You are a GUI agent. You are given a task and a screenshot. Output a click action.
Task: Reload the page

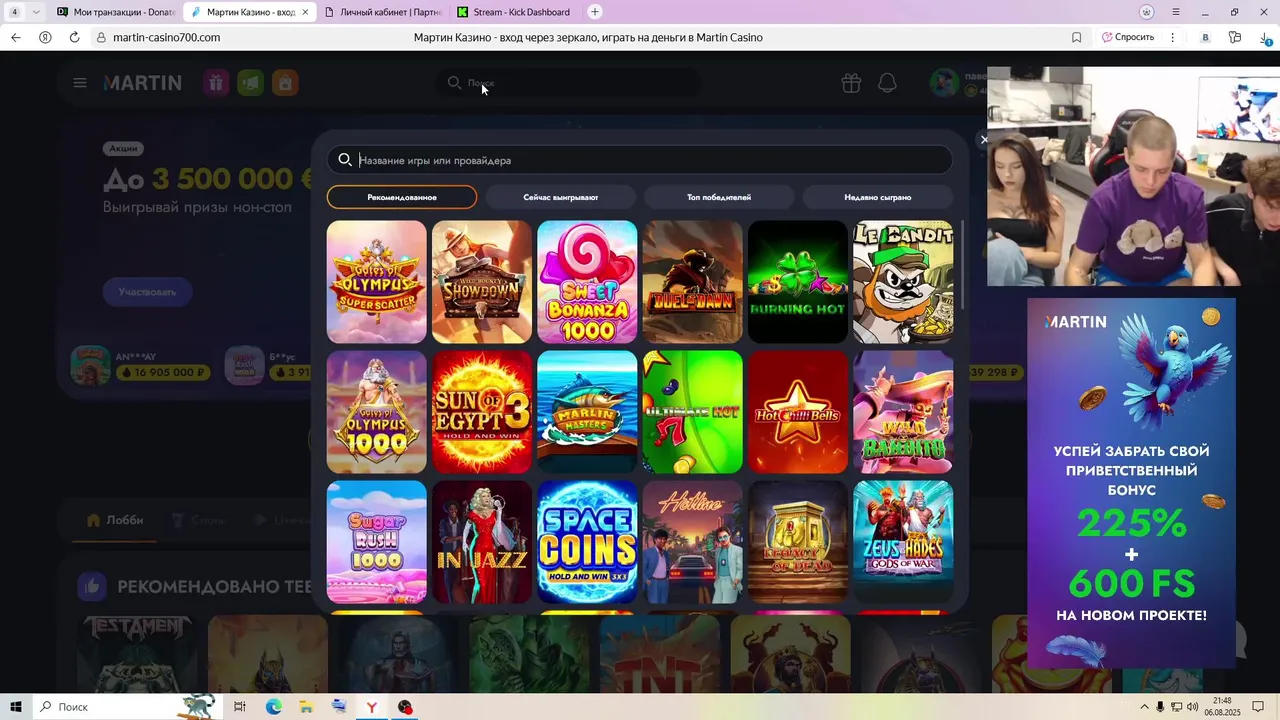pos(74,37)
